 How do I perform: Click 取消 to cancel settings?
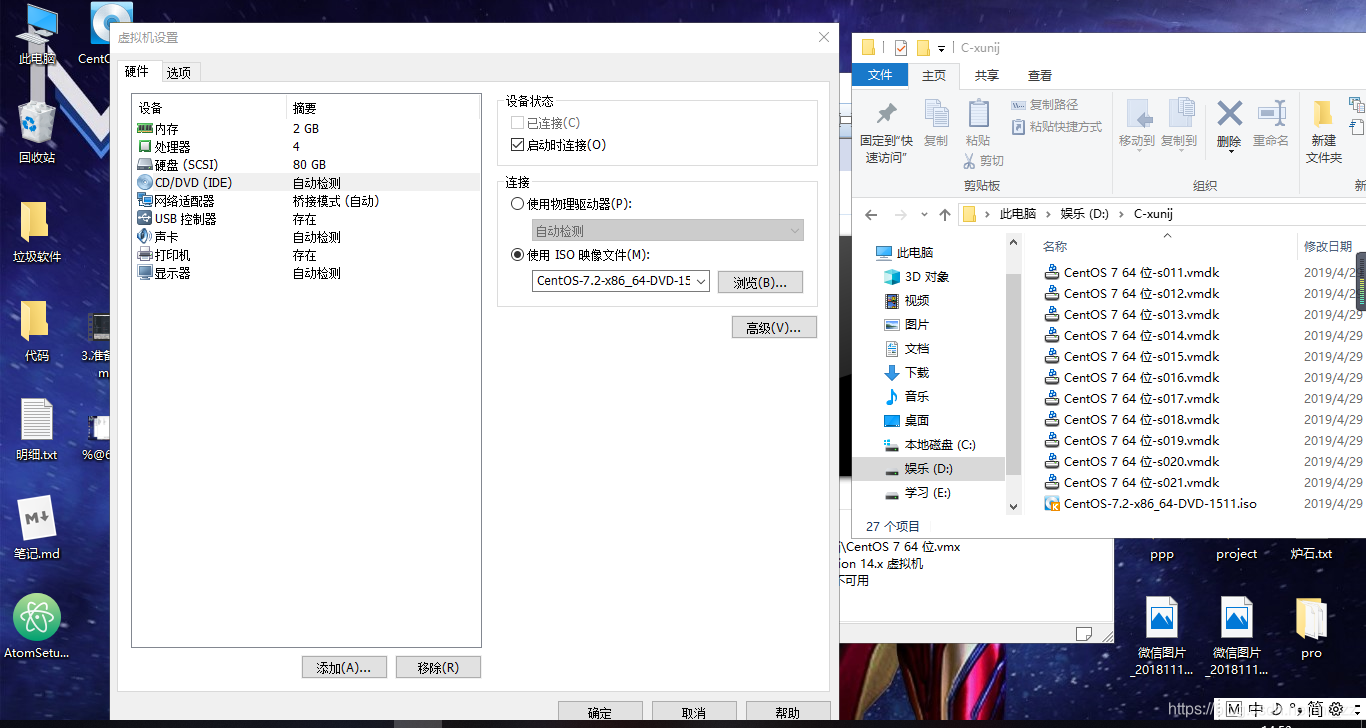[x=694, y=712]
